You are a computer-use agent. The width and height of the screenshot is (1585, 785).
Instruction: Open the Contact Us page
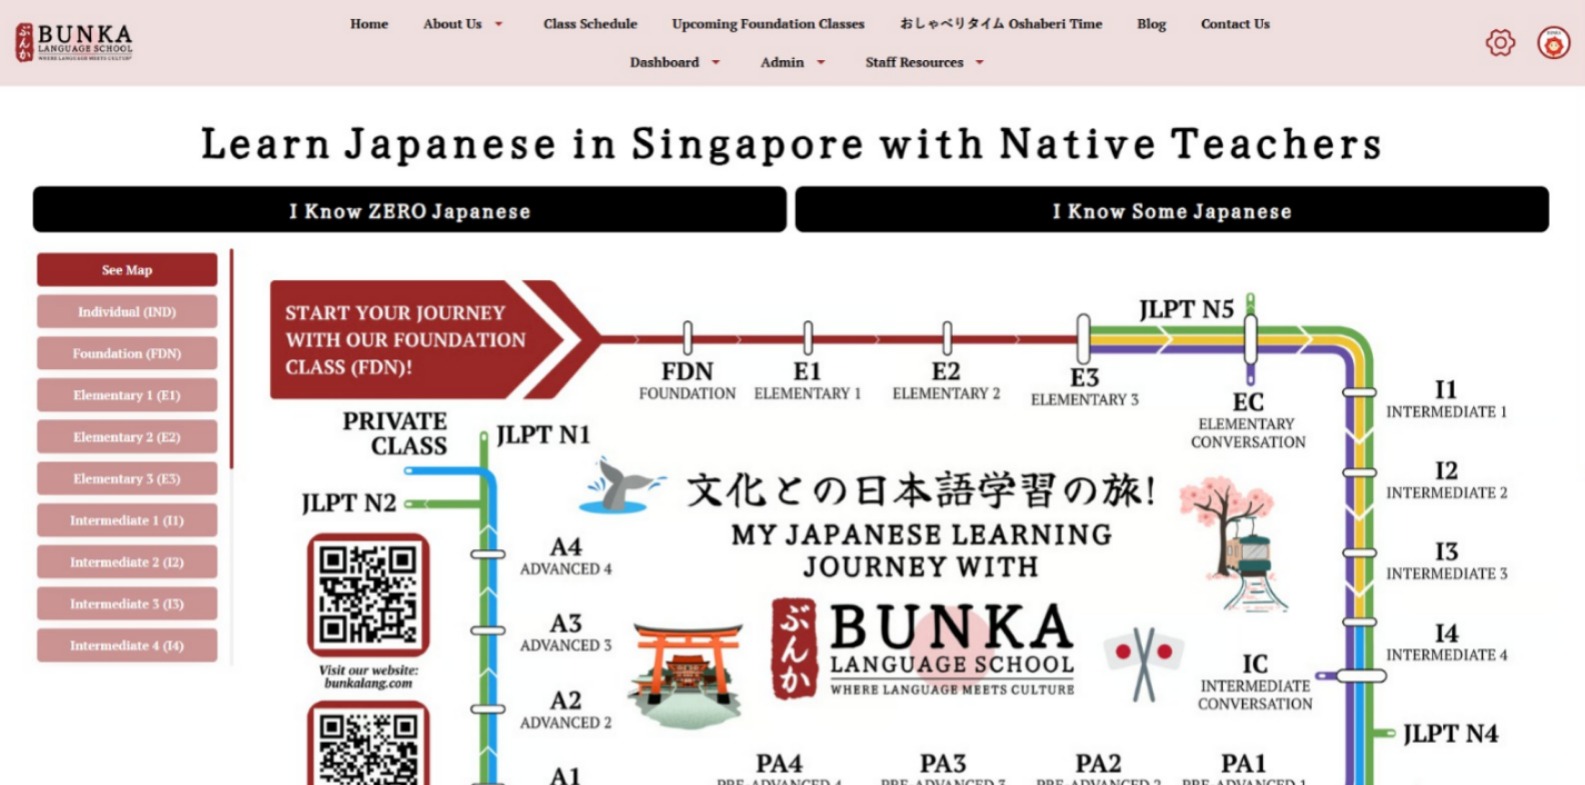[x=1235, y=24]
